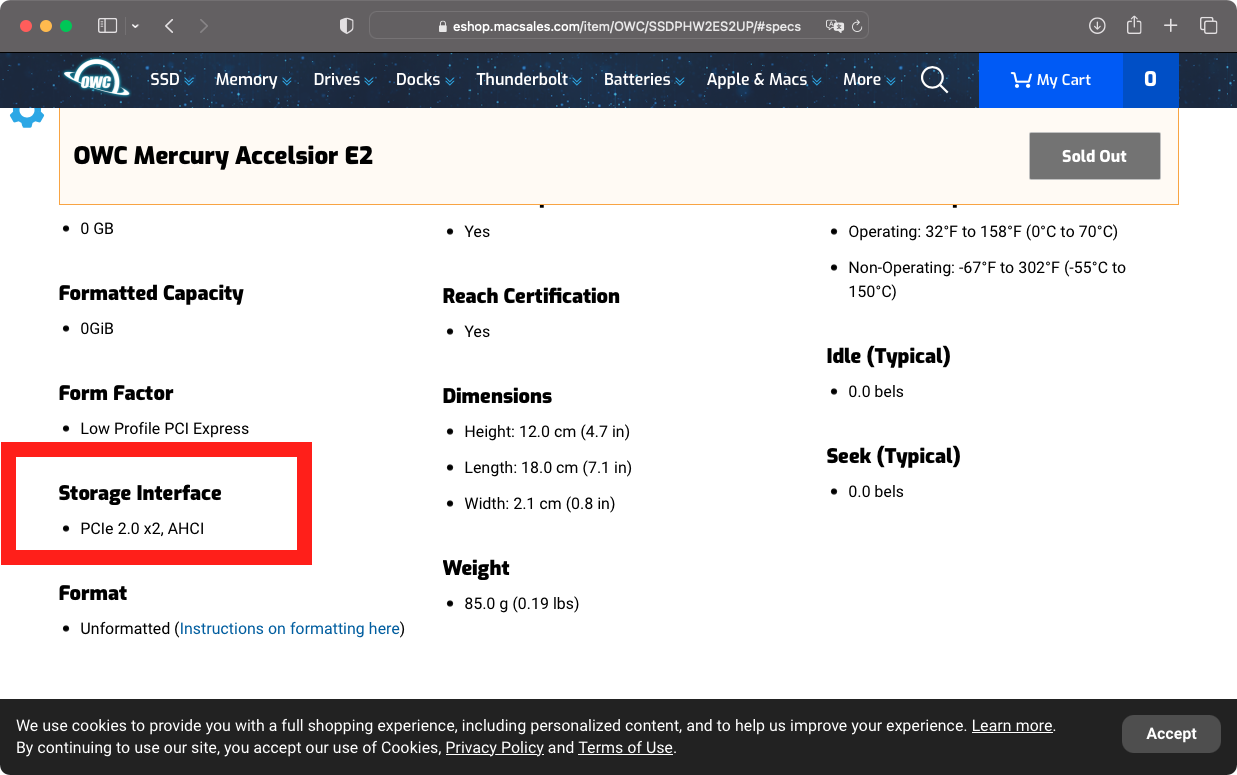Screen dimensions: 1237x775
Task: Expand the Memory menu
Action: point(254,79)
